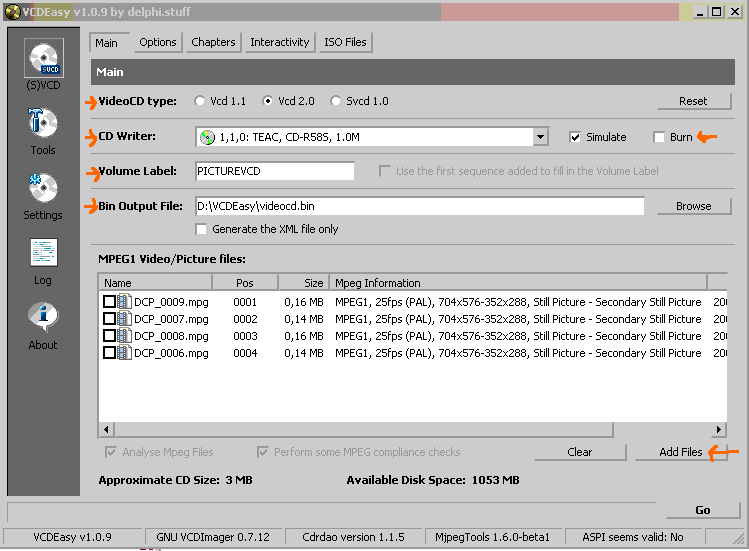Image resolution: width=749 pixels, height=551 pixels.
Task: Click the file list scroll right arrow
Action: [x=719, y=430]
